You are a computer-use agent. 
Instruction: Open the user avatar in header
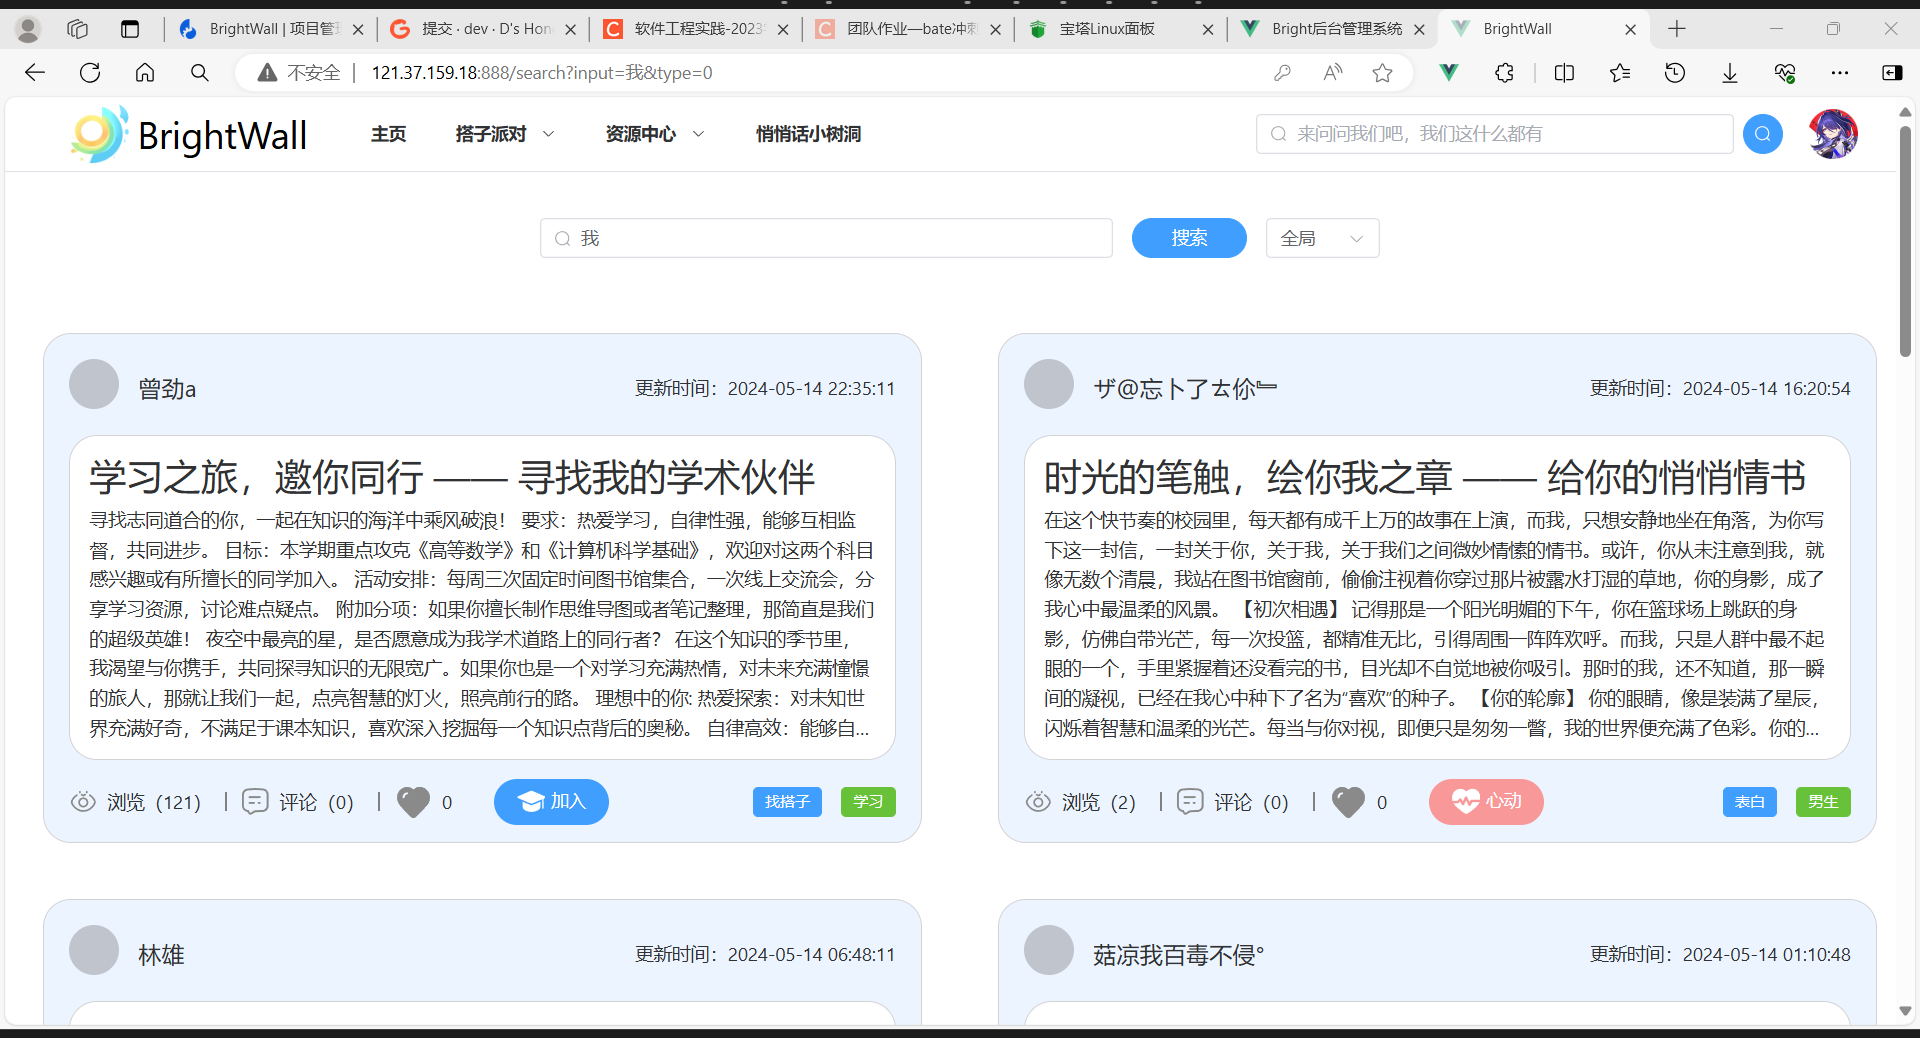(1833, 134)
